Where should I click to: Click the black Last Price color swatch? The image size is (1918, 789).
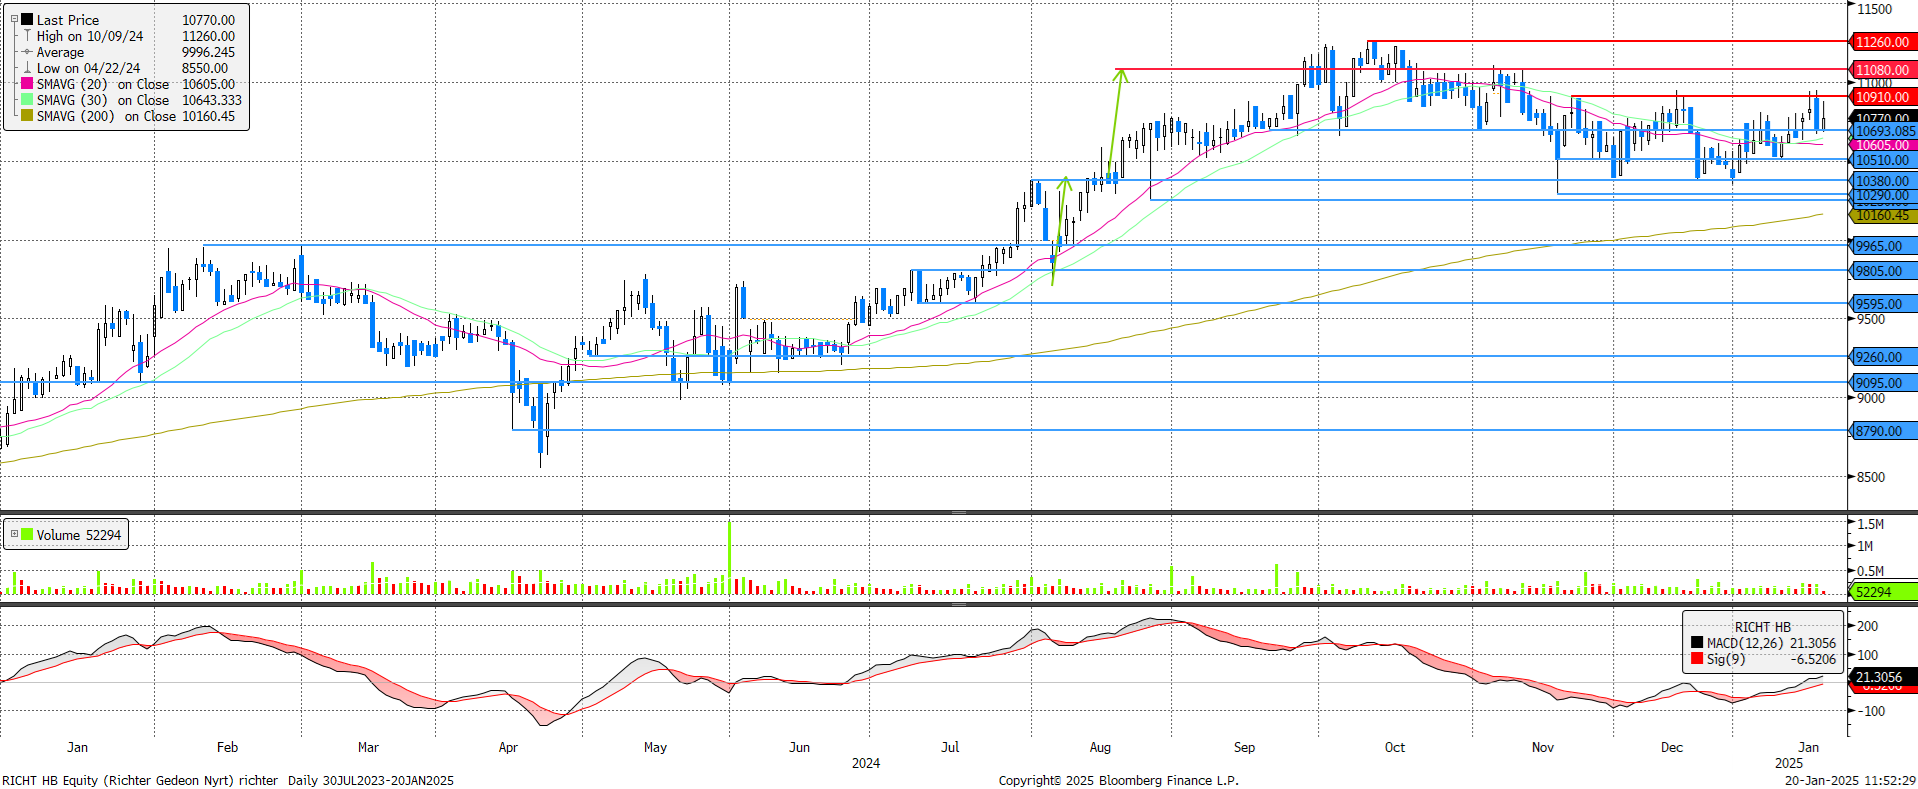(27, 19)
